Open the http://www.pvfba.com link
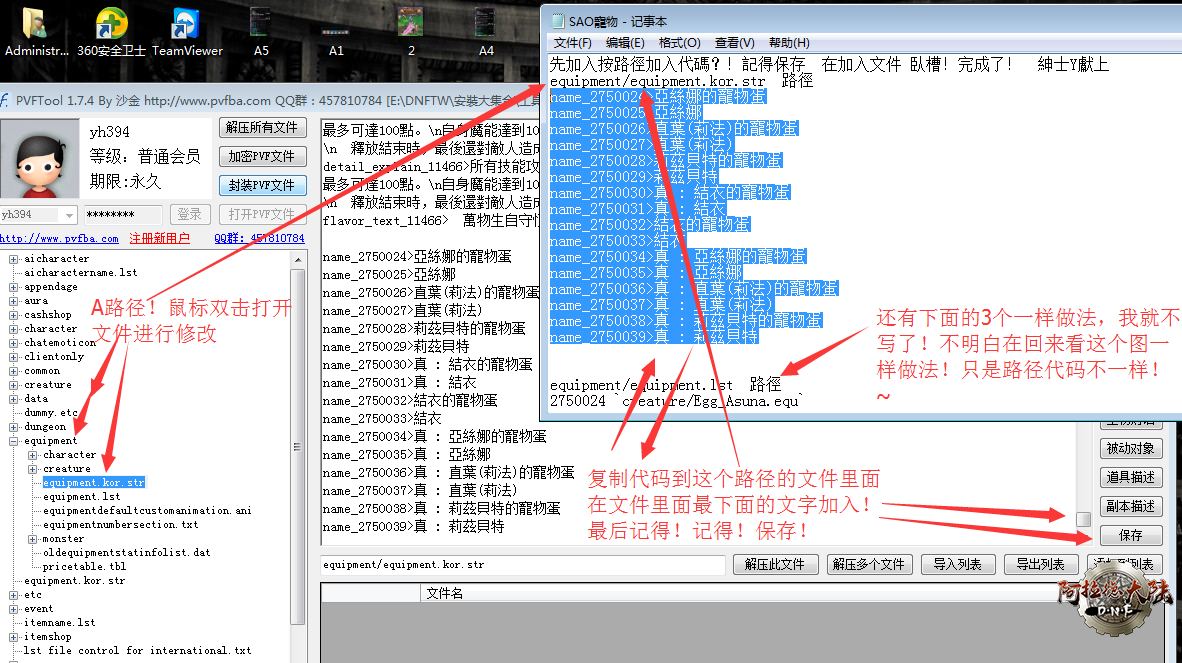This screenshot has width=1182, height=663. (59, 239)
